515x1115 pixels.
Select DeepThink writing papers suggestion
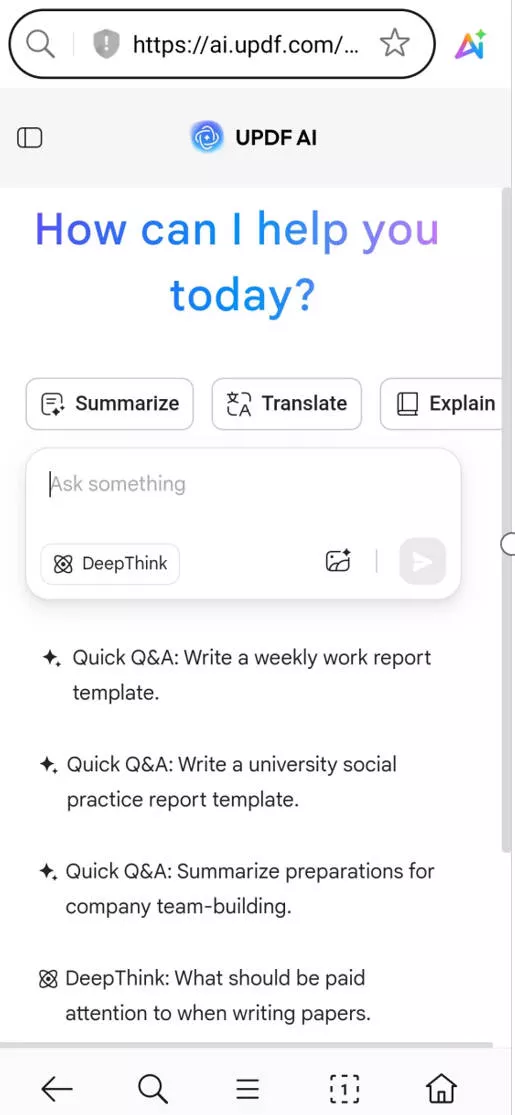(205, 995)
